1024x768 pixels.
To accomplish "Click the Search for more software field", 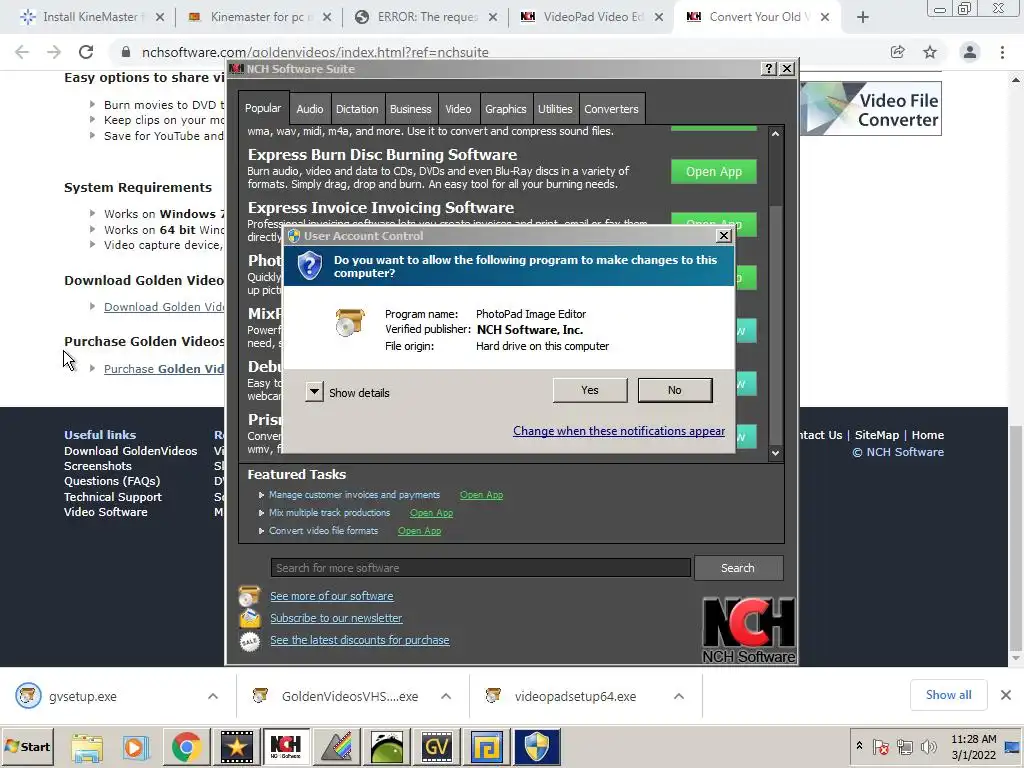I will coord(481,568).
